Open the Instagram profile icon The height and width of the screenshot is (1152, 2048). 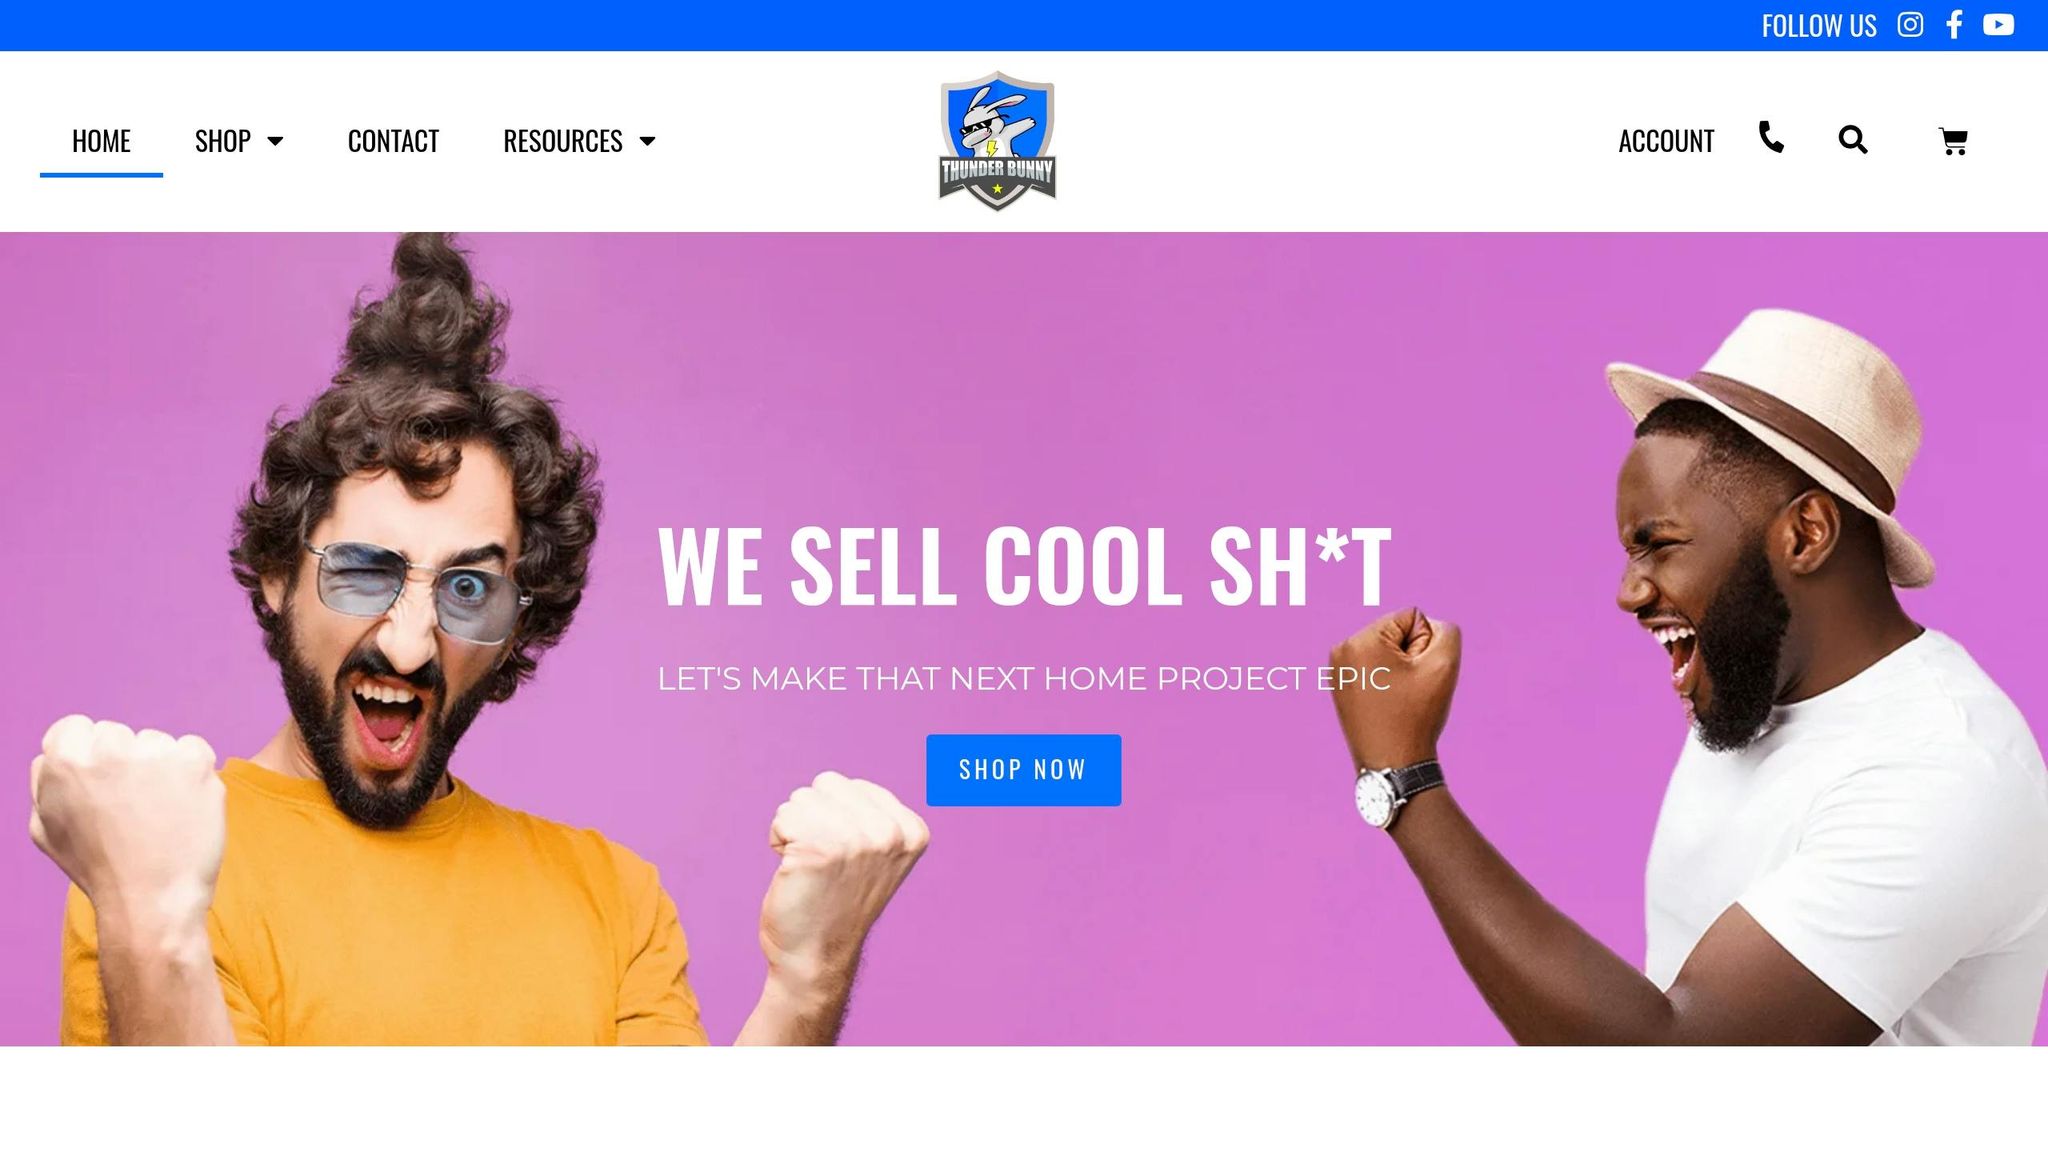point(1910,25)
